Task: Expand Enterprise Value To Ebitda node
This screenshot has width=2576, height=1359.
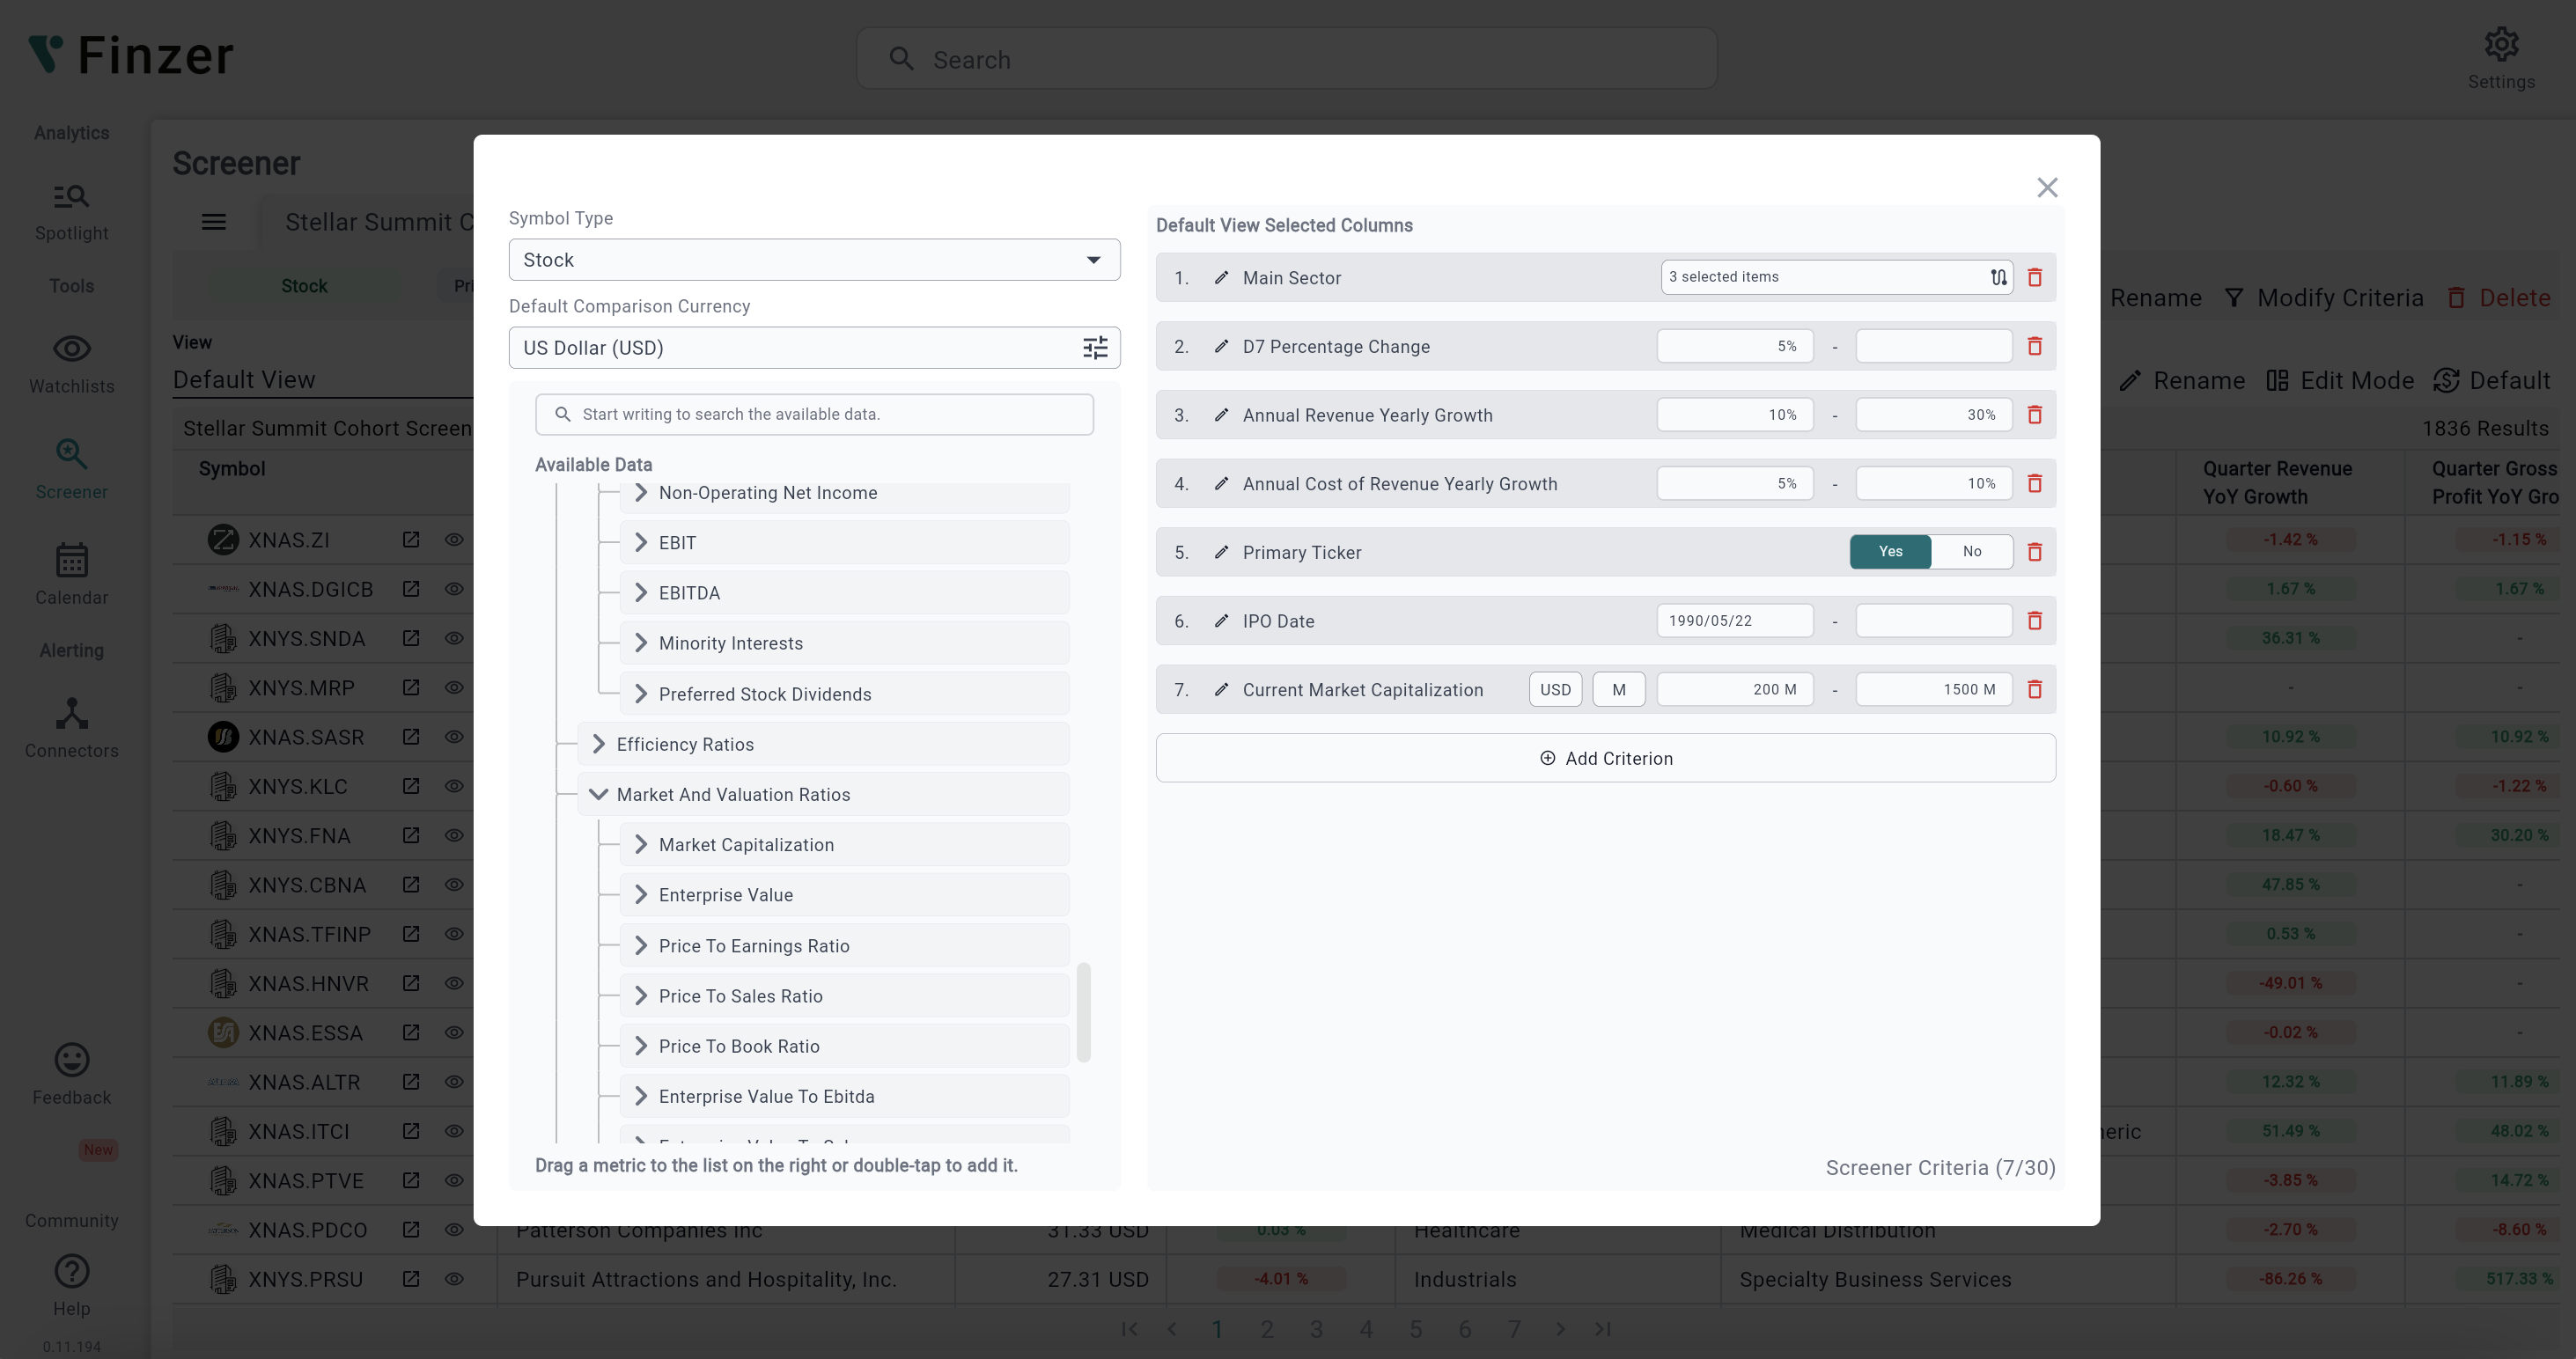Action: [641, 1097]
